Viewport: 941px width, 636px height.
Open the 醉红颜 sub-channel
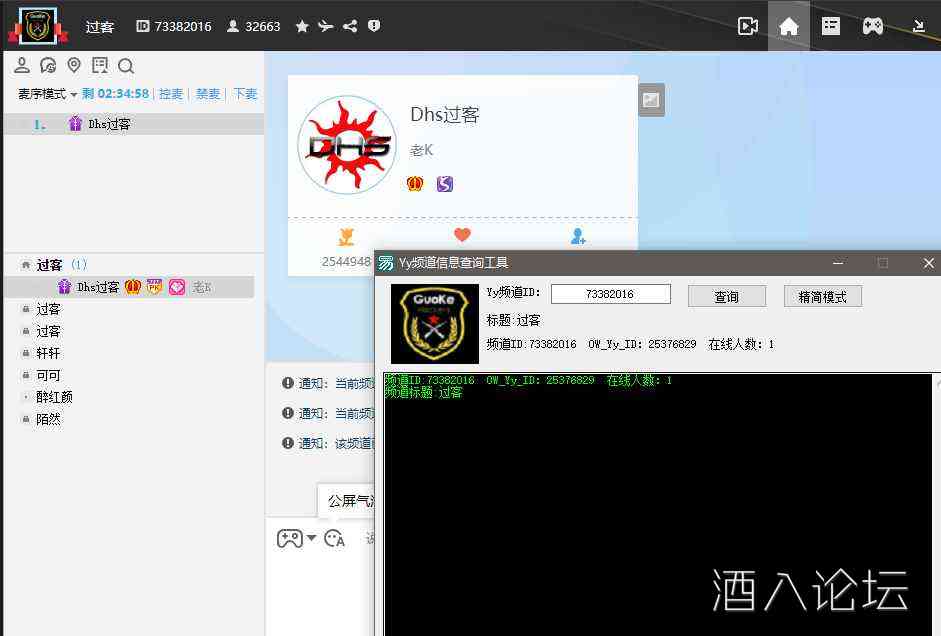pyautogui.click(x=54, y=397)
